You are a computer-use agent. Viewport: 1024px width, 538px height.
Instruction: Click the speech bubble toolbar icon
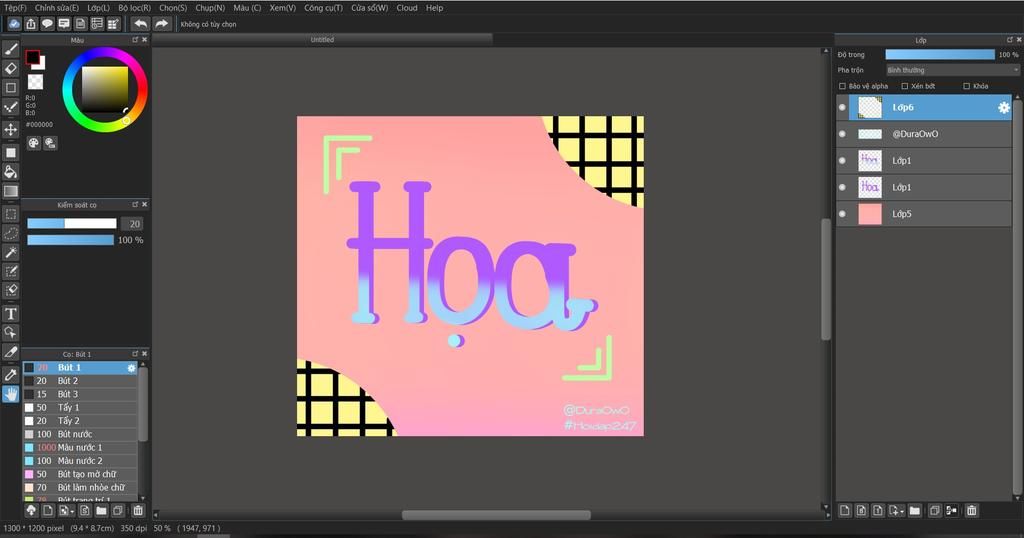[47, 24]
